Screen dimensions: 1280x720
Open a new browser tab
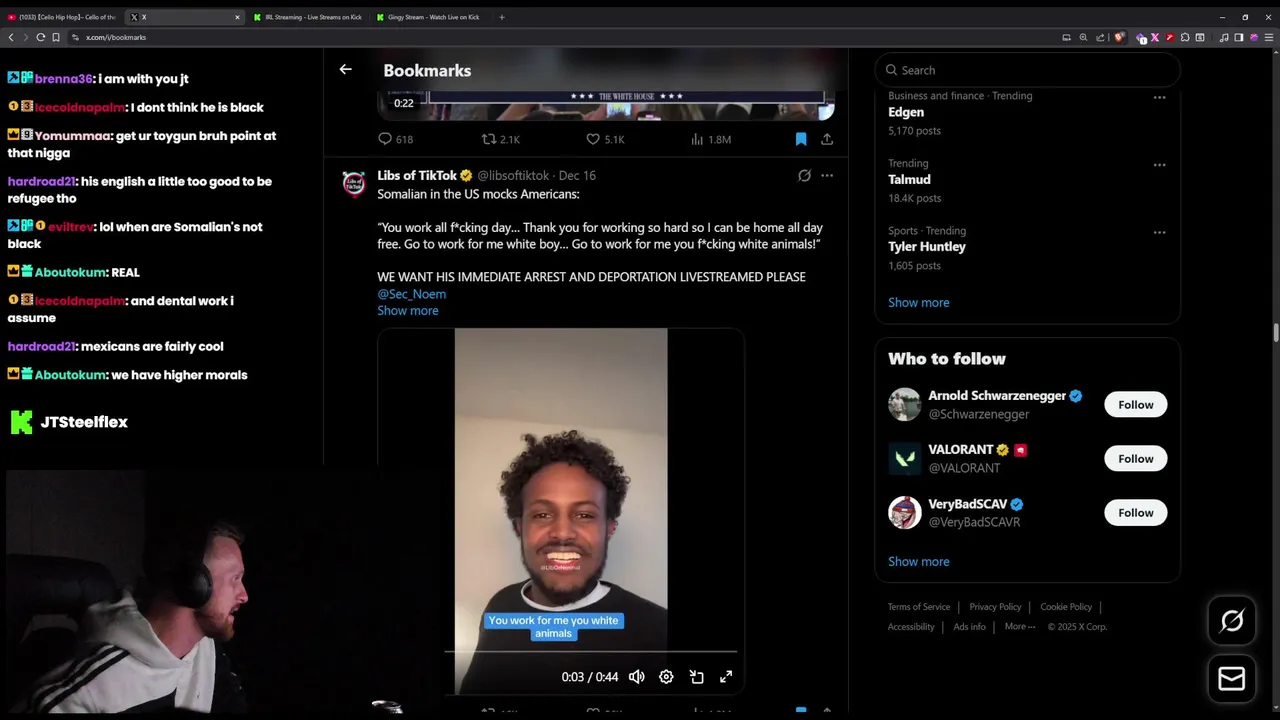click(x=502, y=17)
